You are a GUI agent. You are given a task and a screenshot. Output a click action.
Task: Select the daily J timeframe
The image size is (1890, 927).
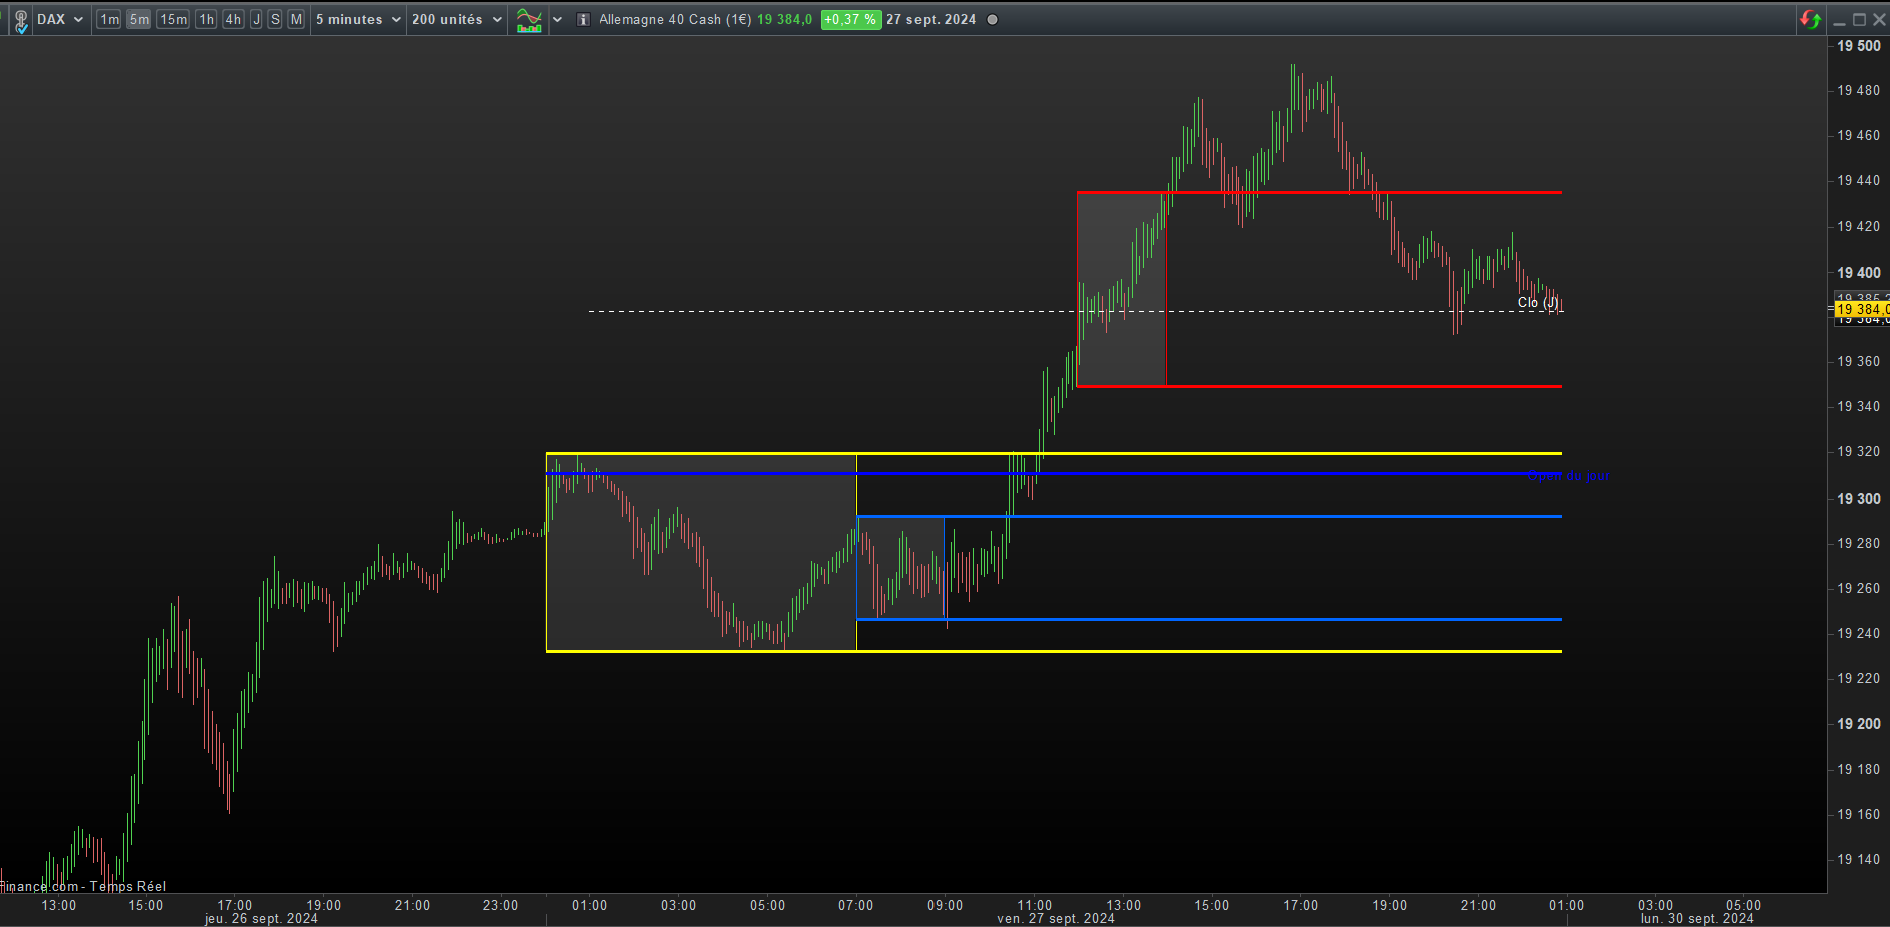(x=256, y=19)
